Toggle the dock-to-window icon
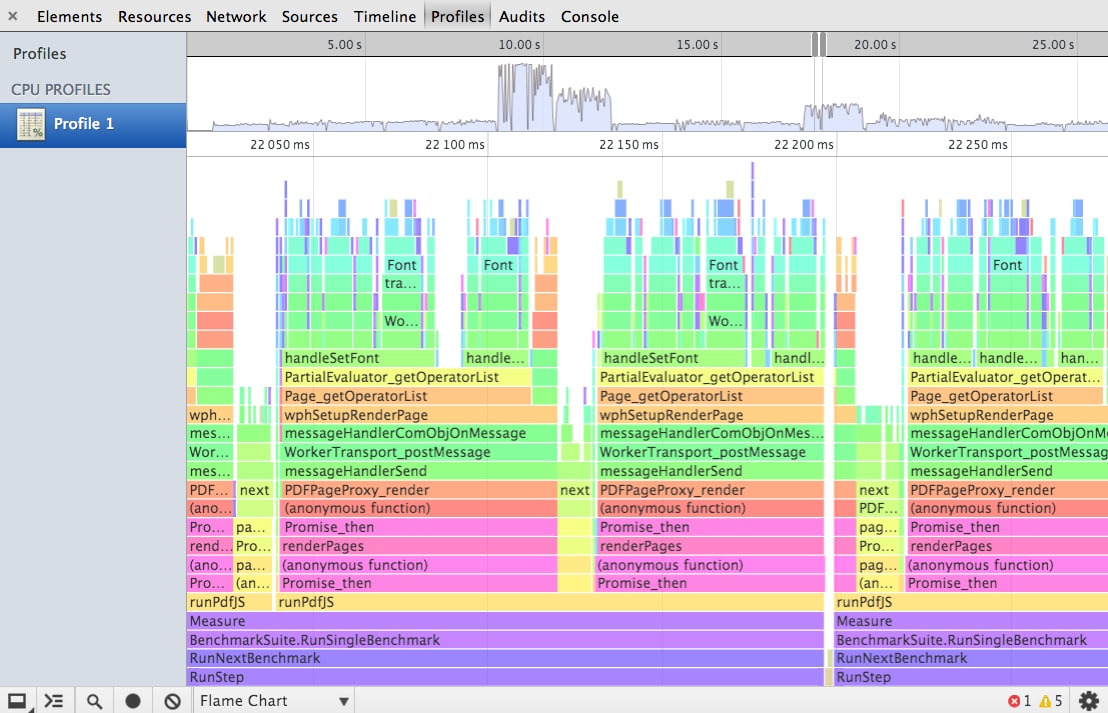This screenshot has width=1108, height=713. pos(17,701)
